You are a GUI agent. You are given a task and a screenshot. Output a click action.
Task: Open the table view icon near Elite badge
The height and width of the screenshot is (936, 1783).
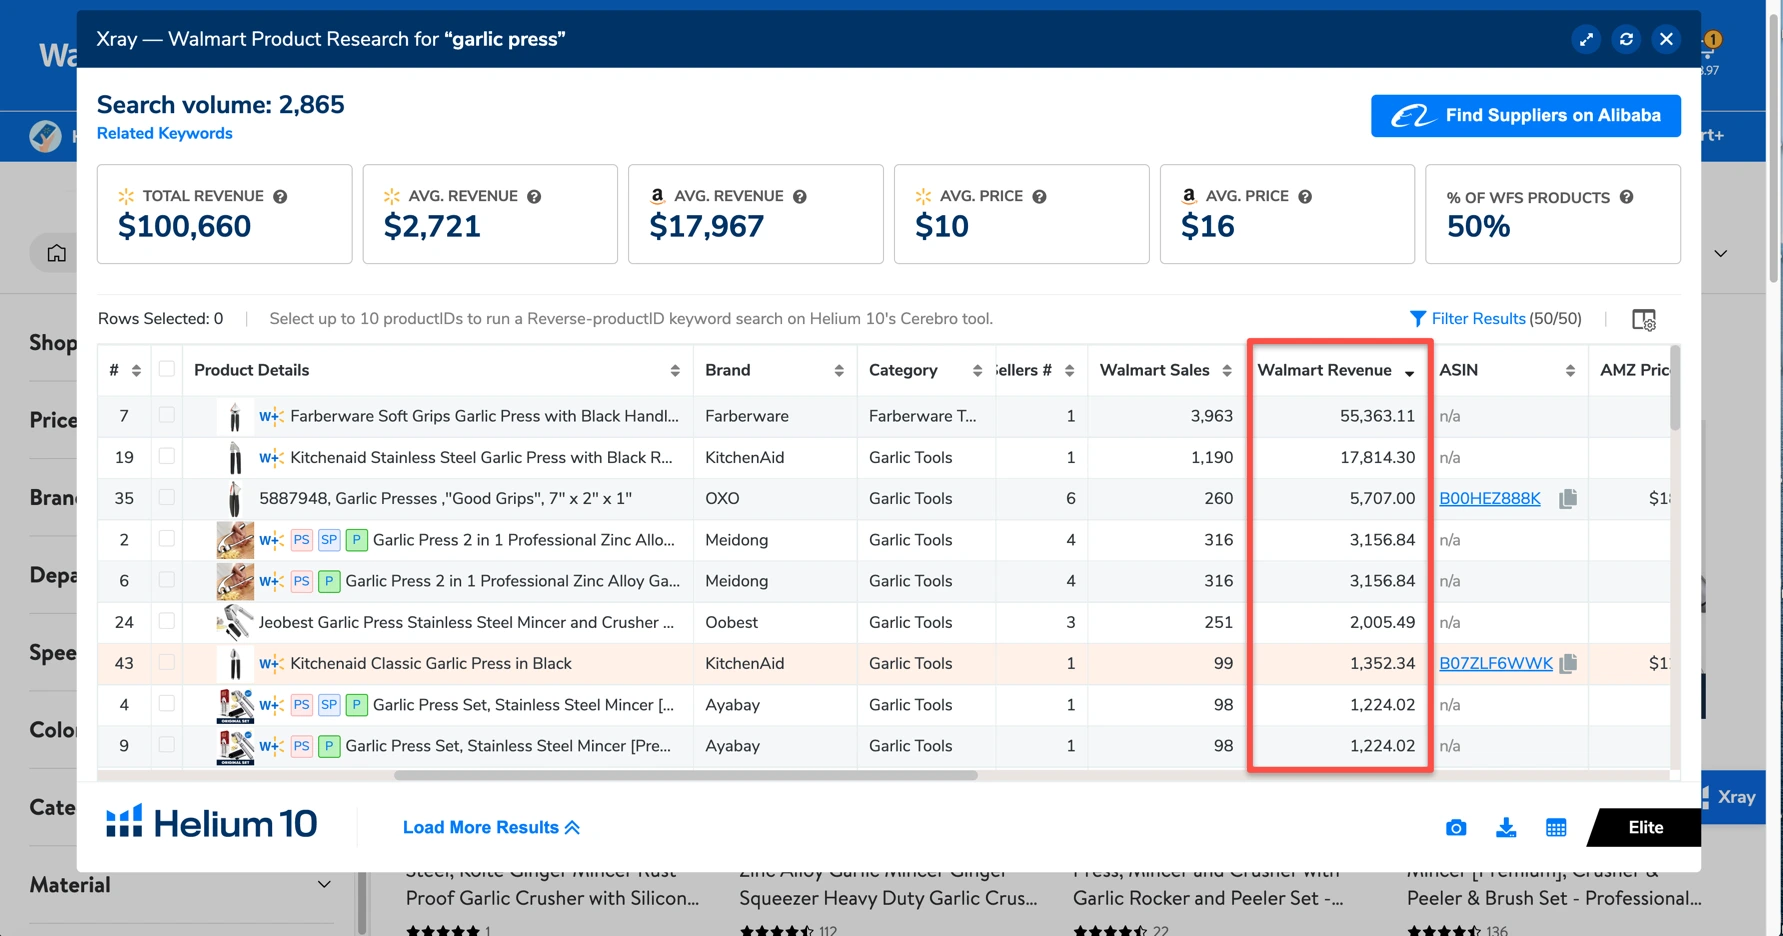point(1556,827)
